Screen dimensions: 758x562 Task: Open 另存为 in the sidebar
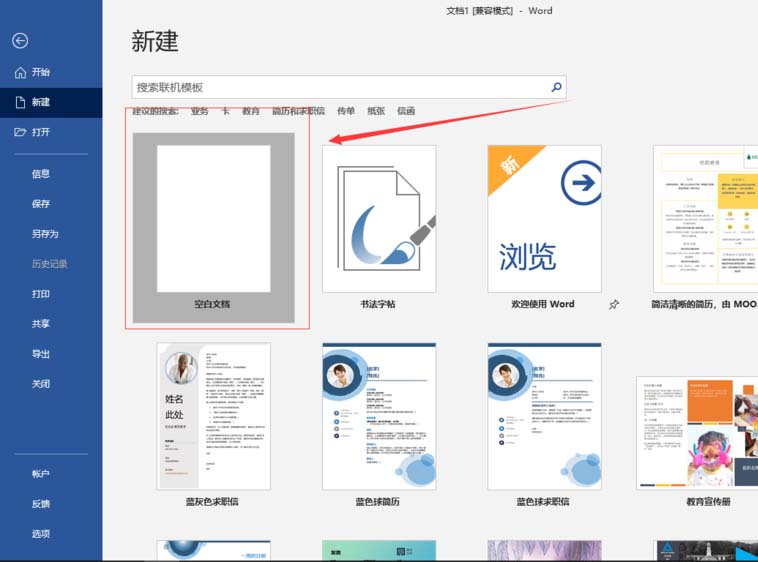45,234
